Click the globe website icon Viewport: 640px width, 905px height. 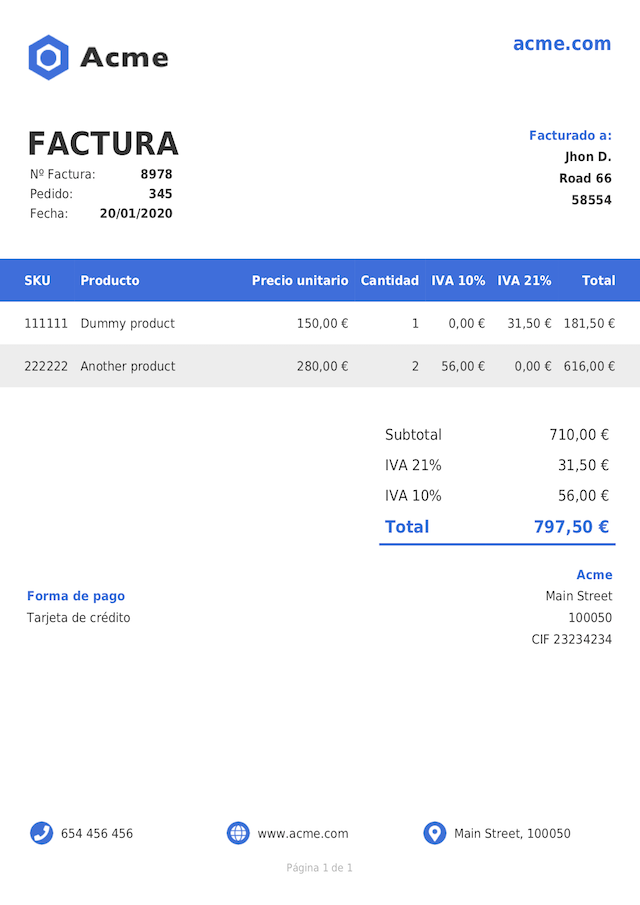[238, 833]
